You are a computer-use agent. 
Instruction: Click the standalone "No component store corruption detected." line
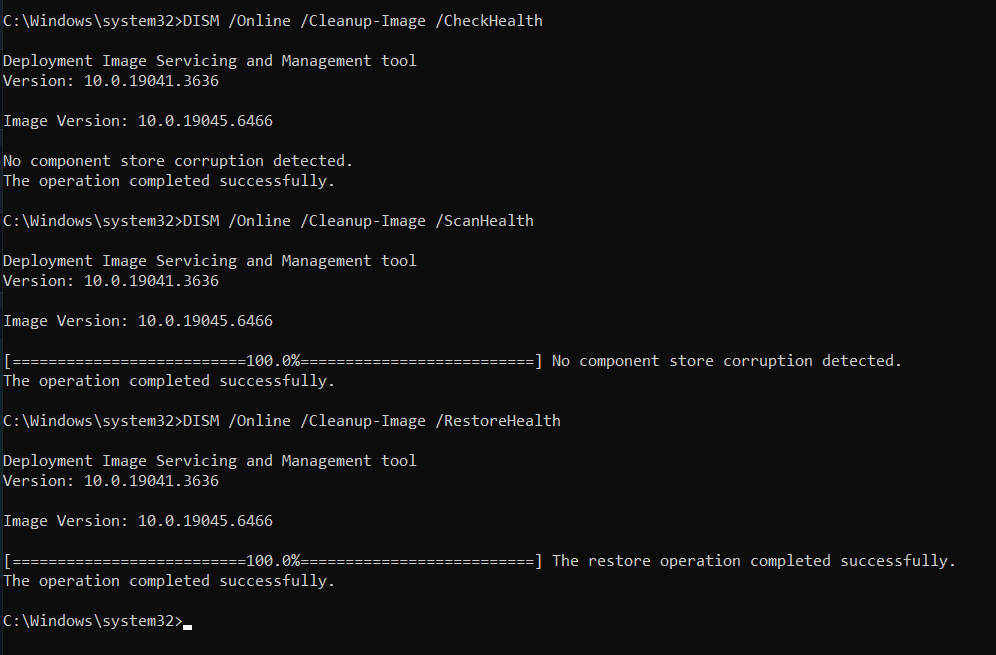pos(178,161)
